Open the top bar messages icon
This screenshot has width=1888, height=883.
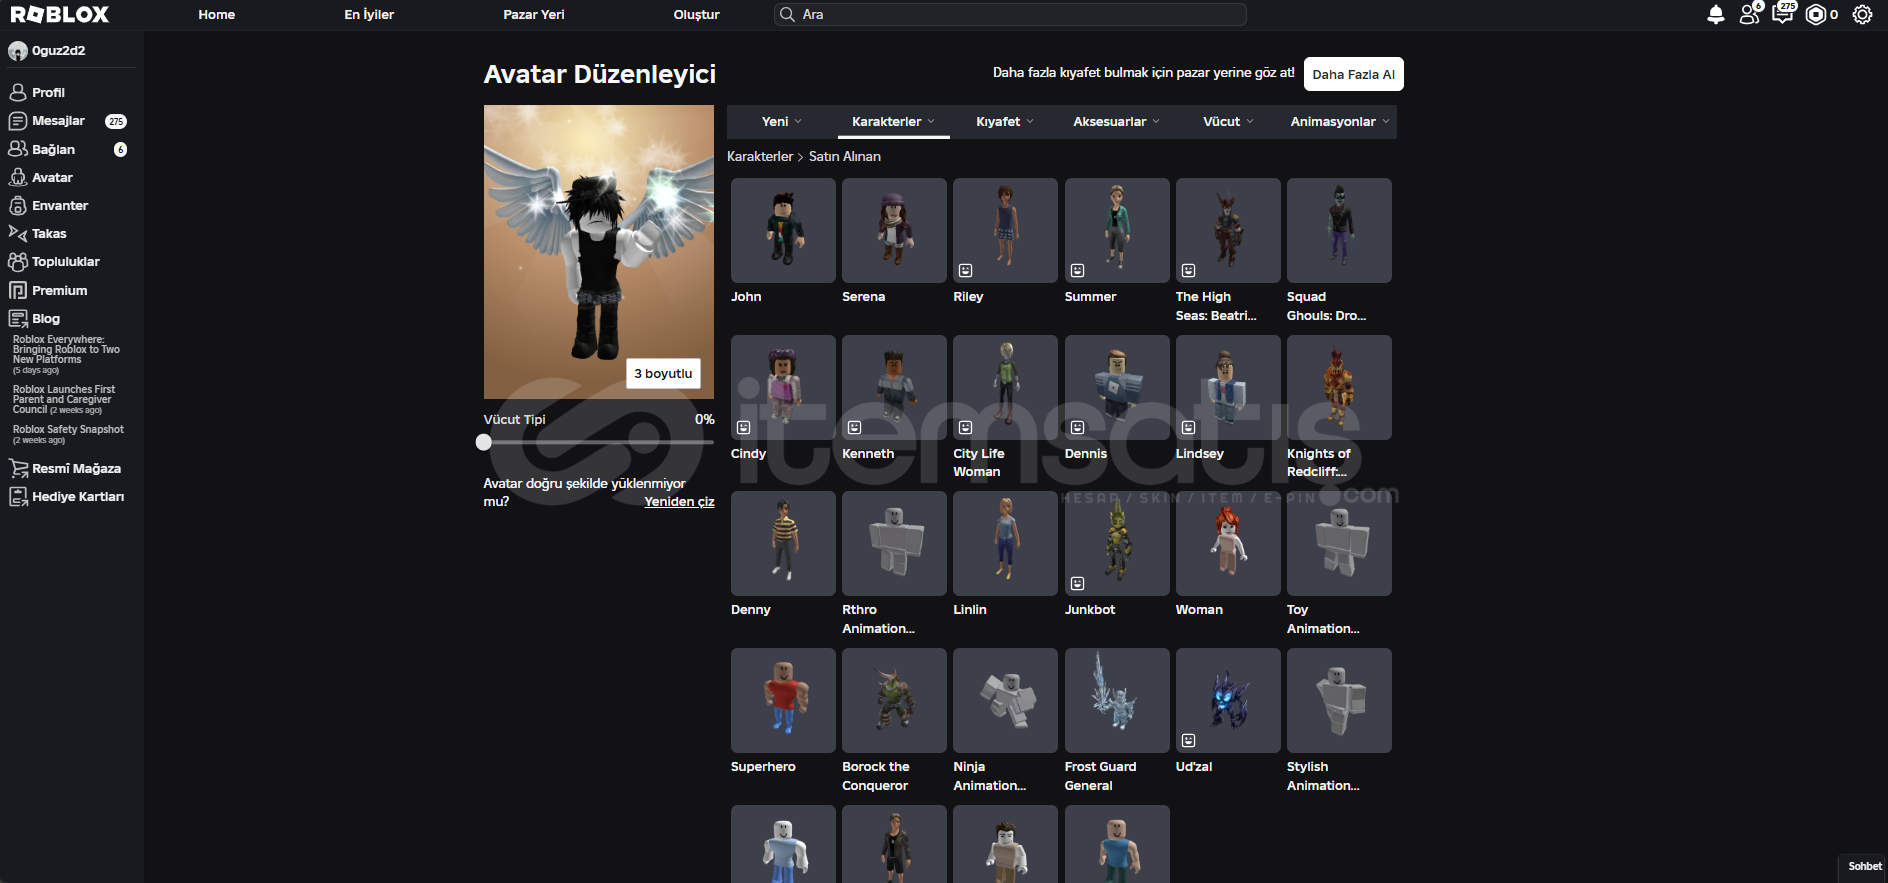point(1782,14)
